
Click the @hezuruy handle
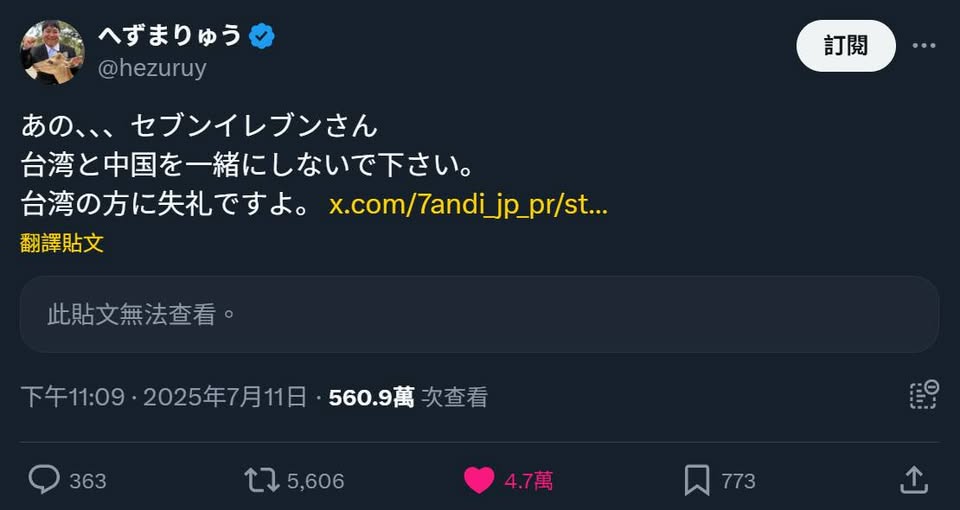point(152,68)
